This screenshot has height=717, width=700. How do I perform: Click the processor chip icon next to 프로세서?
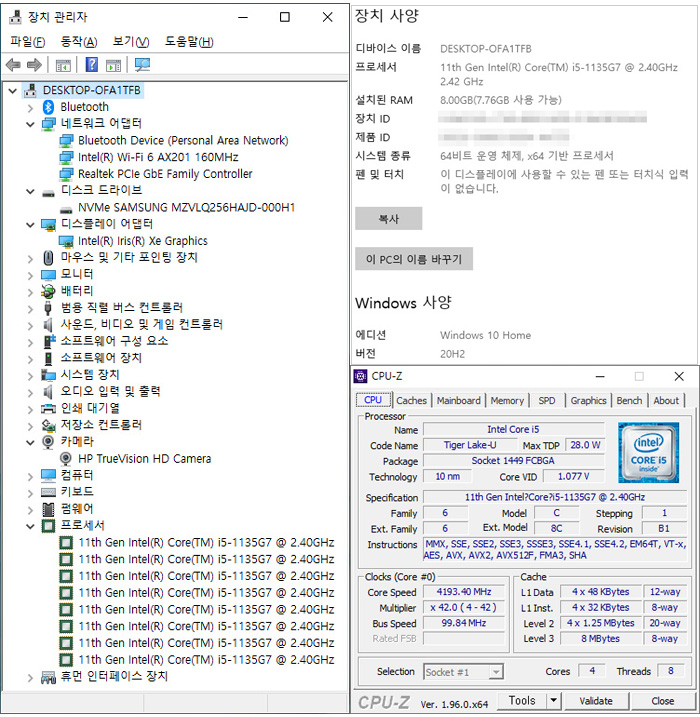(x=48, y=526)
